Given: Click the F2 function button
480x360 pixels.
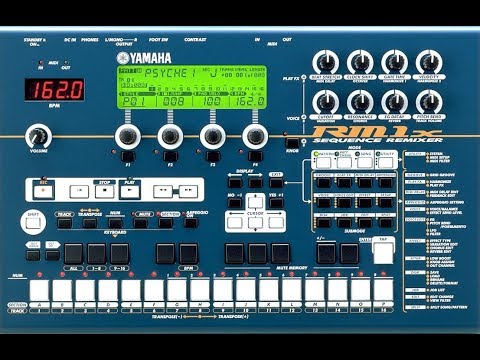Looking at the screenshot, I should pyautogui.click(x=170, y=156).
